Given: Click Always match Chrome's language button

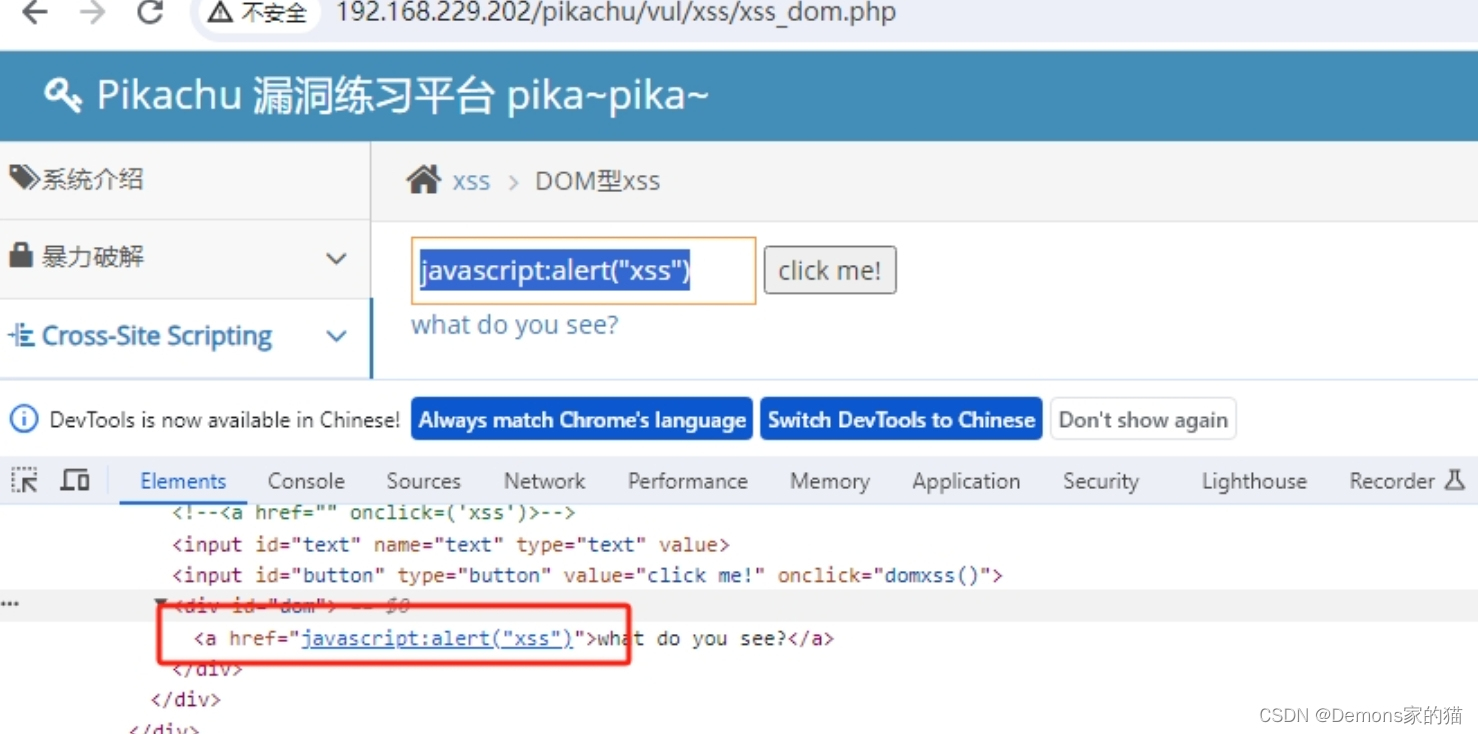Looking at the screenshot, I should tap(582, 419).
